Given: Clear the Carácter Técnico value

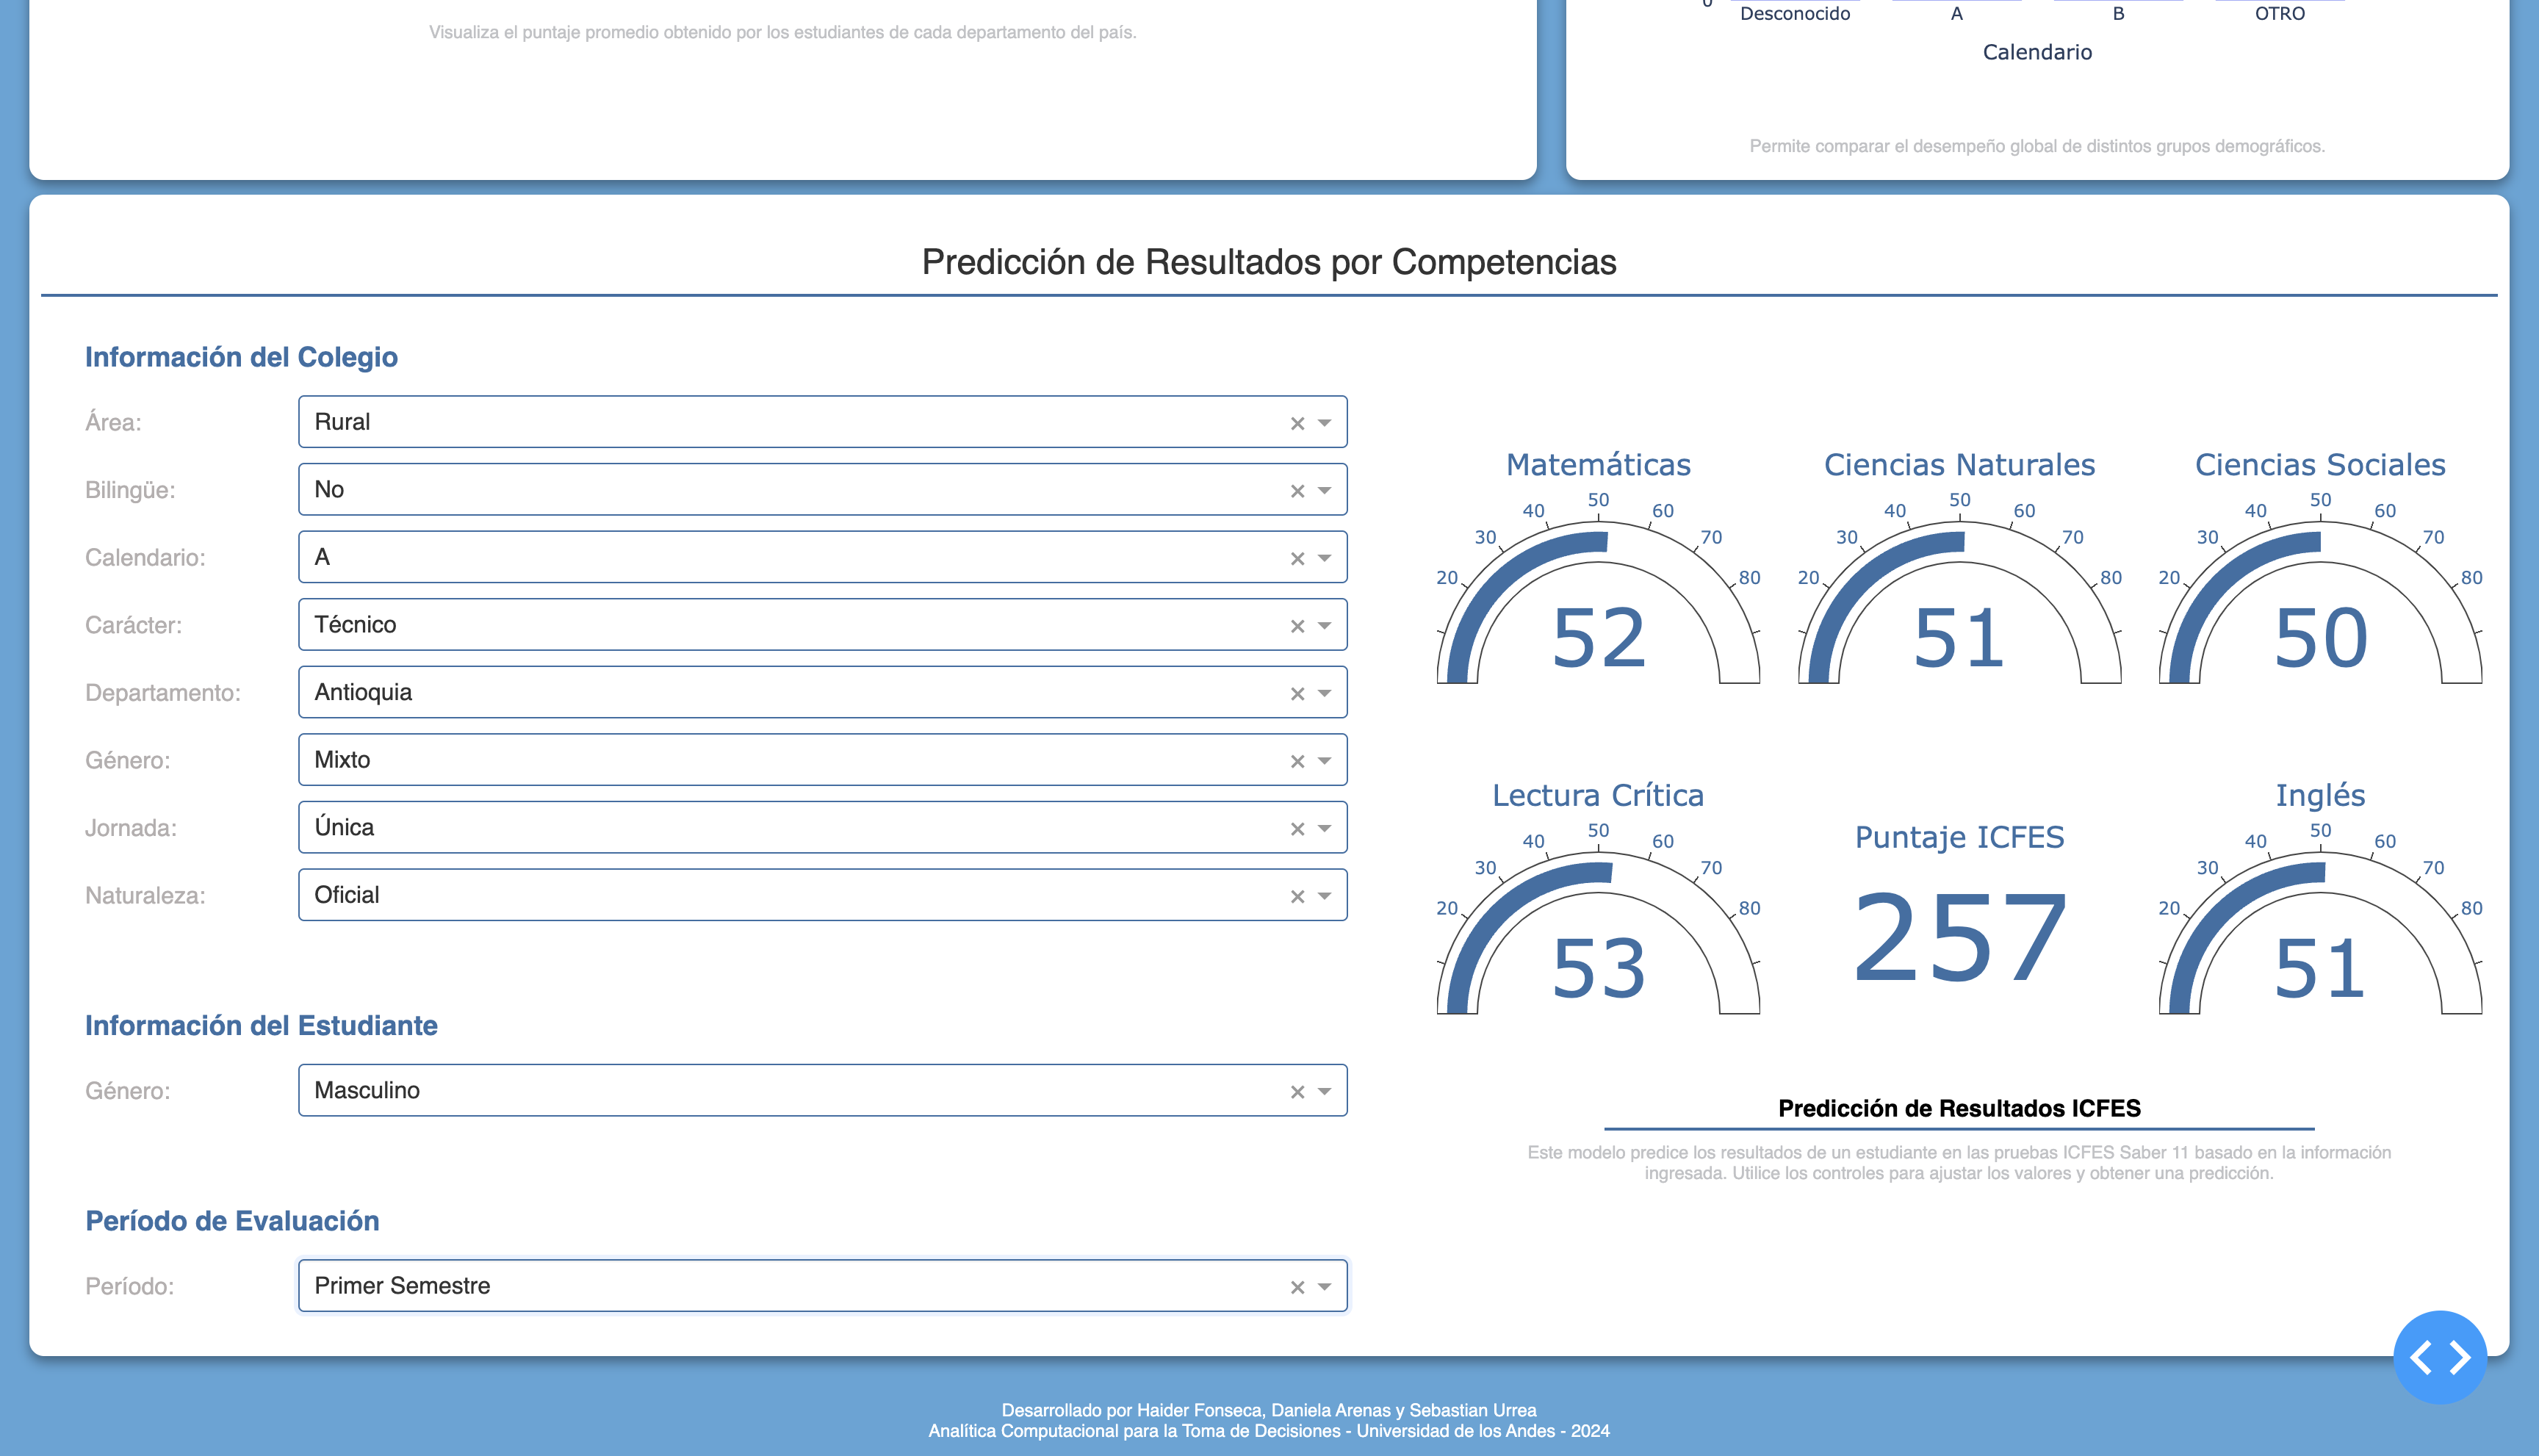Looking at the screenshot, I should 1297,626.
